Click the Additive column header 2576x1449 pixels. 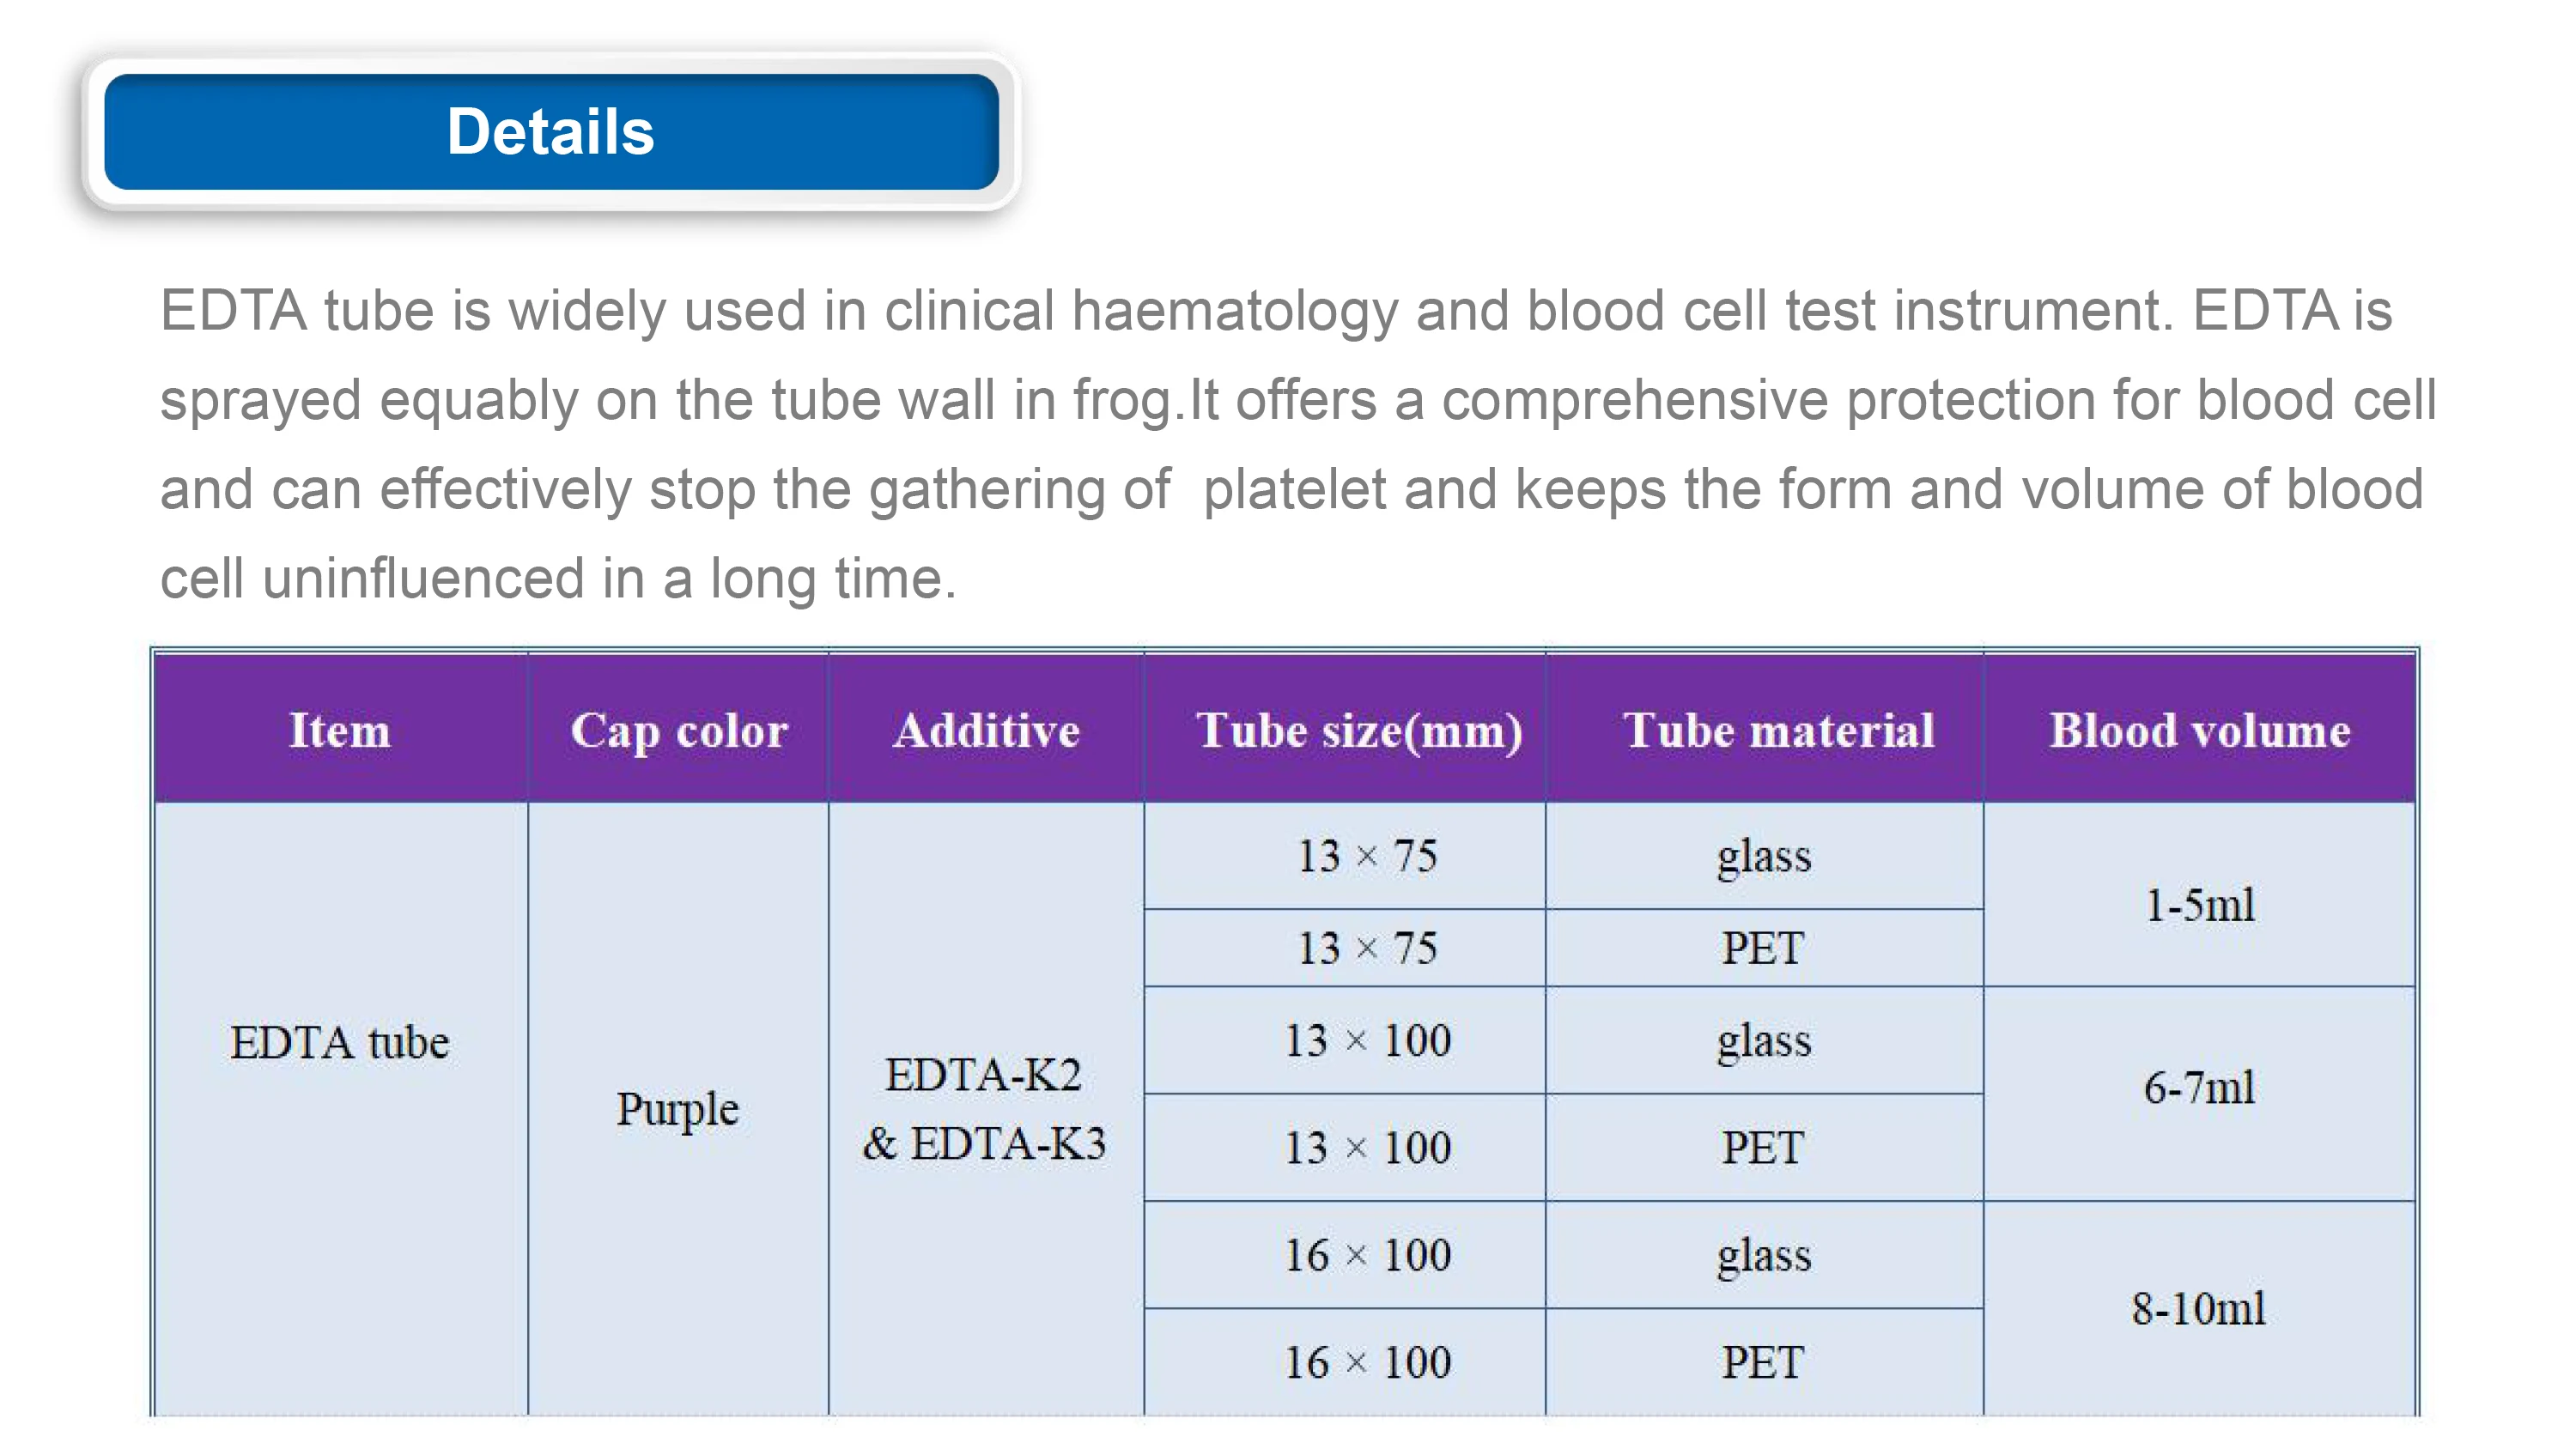coord(986,730)
